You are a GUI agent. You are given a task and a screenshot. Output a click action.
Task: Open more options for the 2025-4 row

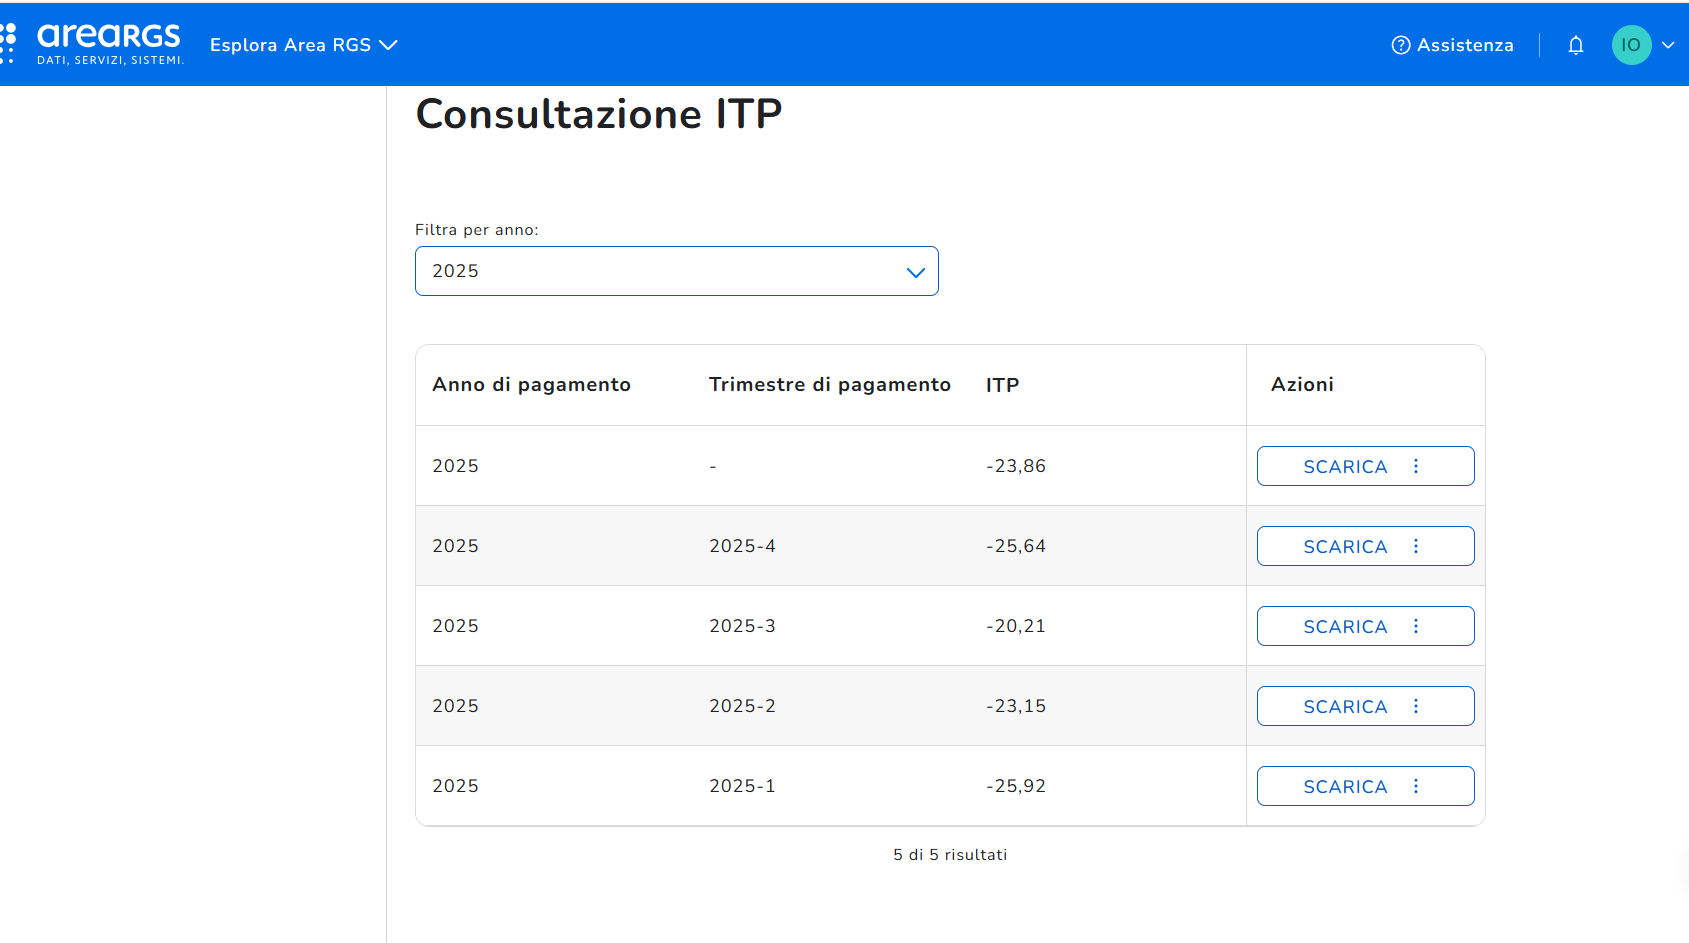[1416, 546]
